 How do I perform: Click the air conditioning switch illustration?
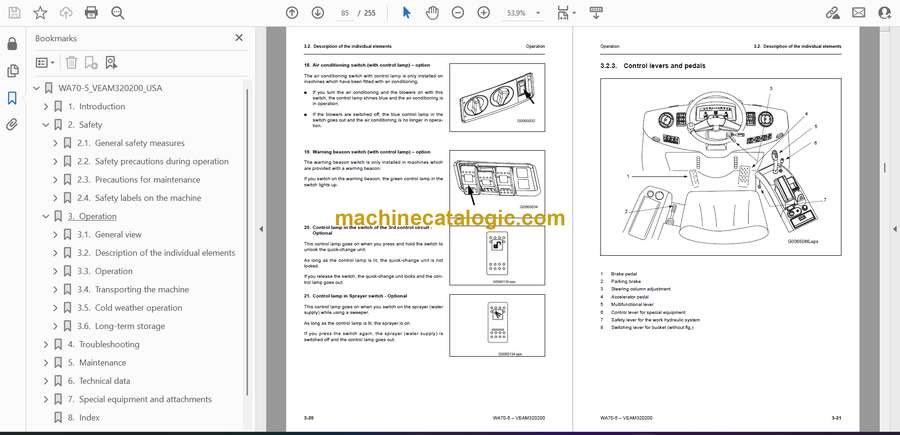[x=497, y=97]
